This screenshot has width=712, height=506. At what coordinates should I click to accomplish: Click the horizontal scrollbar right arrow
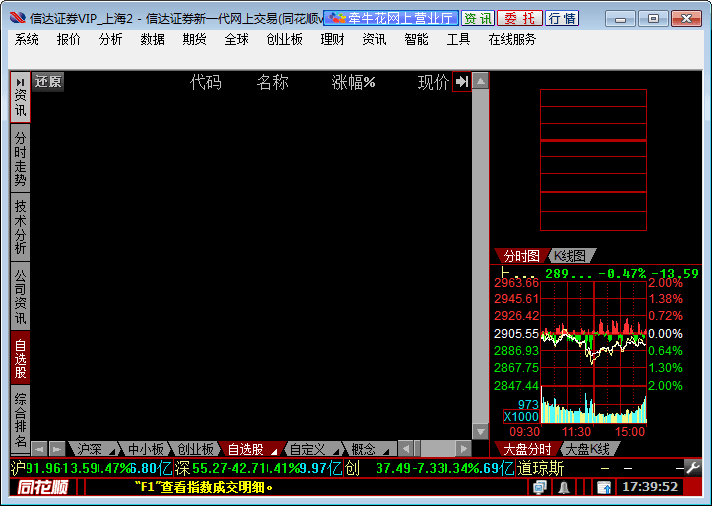[464, 449]
